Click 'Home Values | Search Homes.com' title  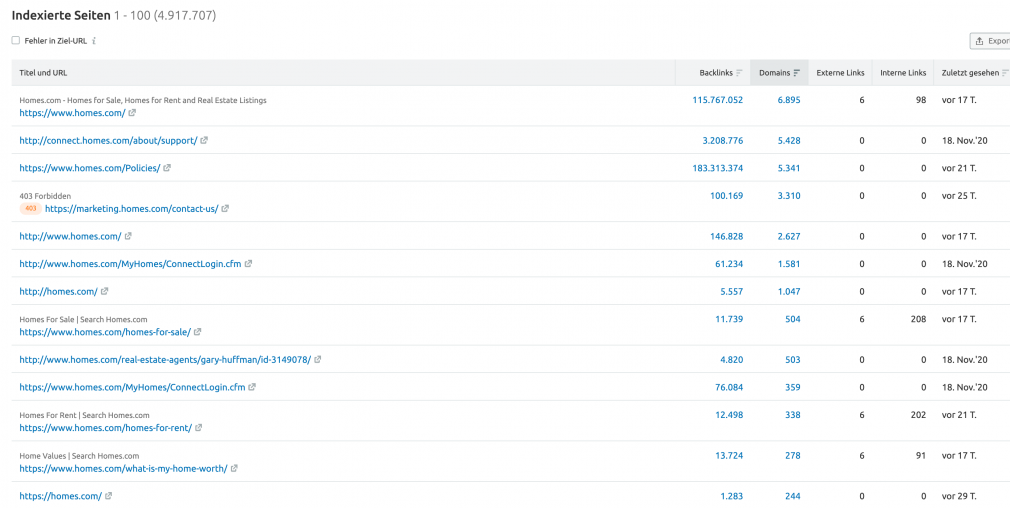click(x=79, y=456)
